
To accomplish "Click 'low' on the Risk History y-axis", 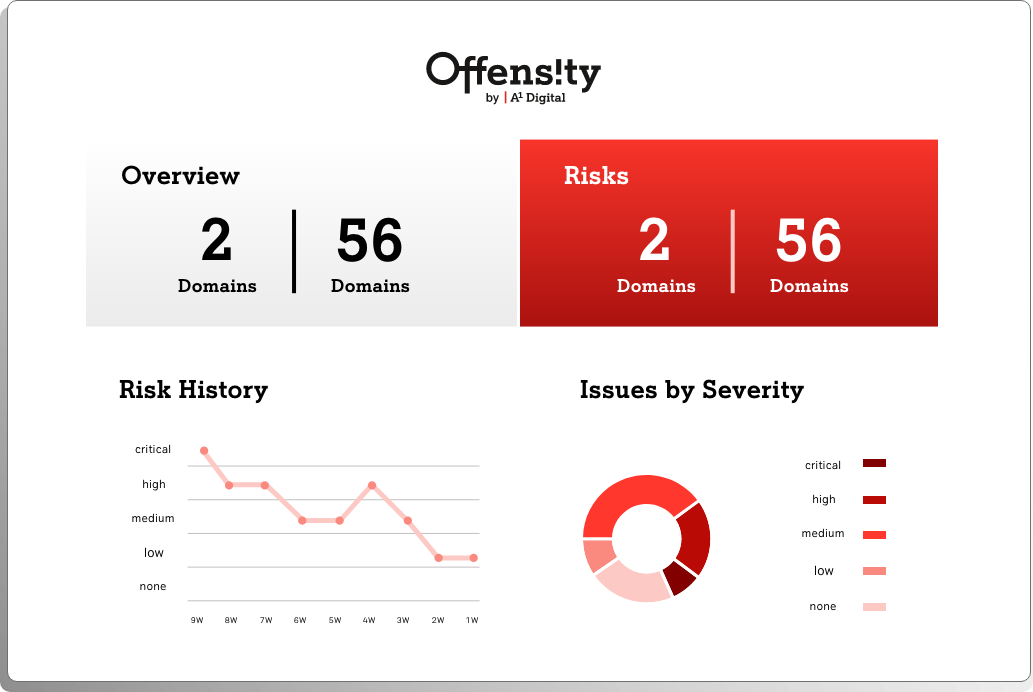I will pyautogui.click(x=154, y=553).
